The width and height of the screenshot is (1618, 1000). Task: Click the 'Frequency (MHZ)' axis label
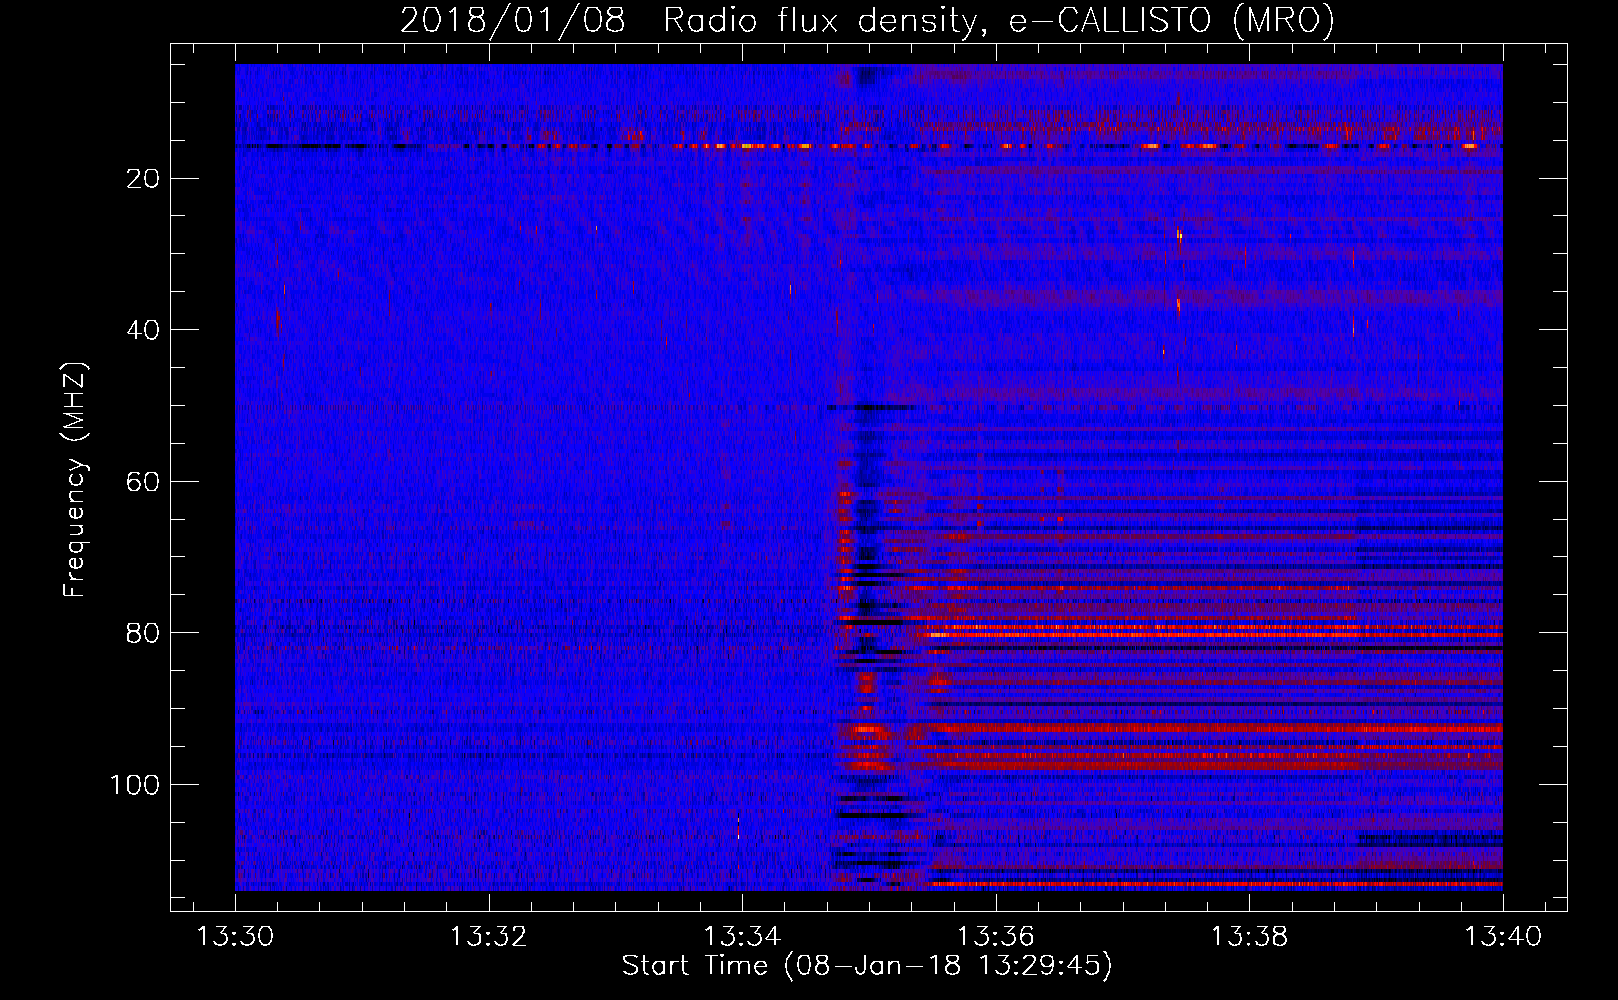(x=75, y=480)
